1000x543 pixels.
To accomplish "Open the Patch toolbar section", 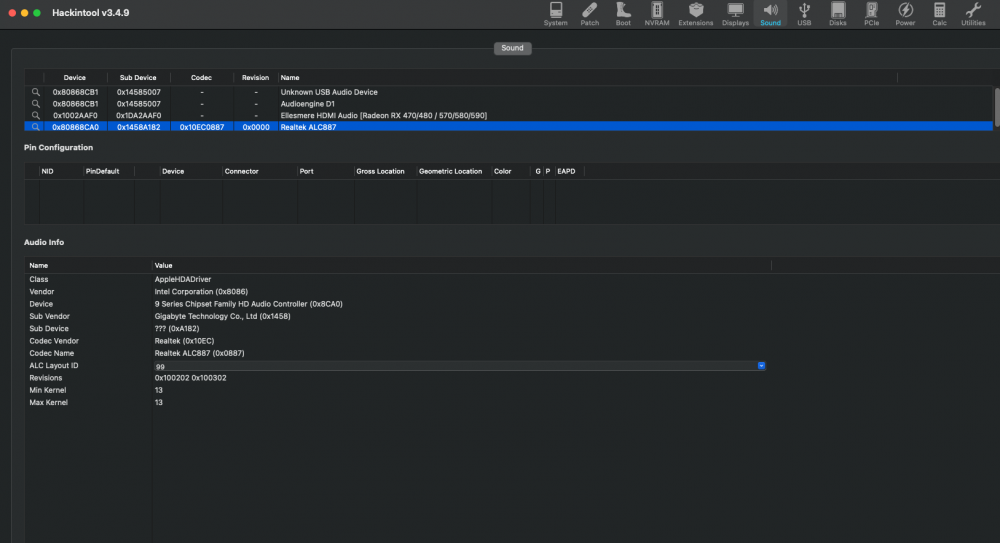I will point(589,13).
